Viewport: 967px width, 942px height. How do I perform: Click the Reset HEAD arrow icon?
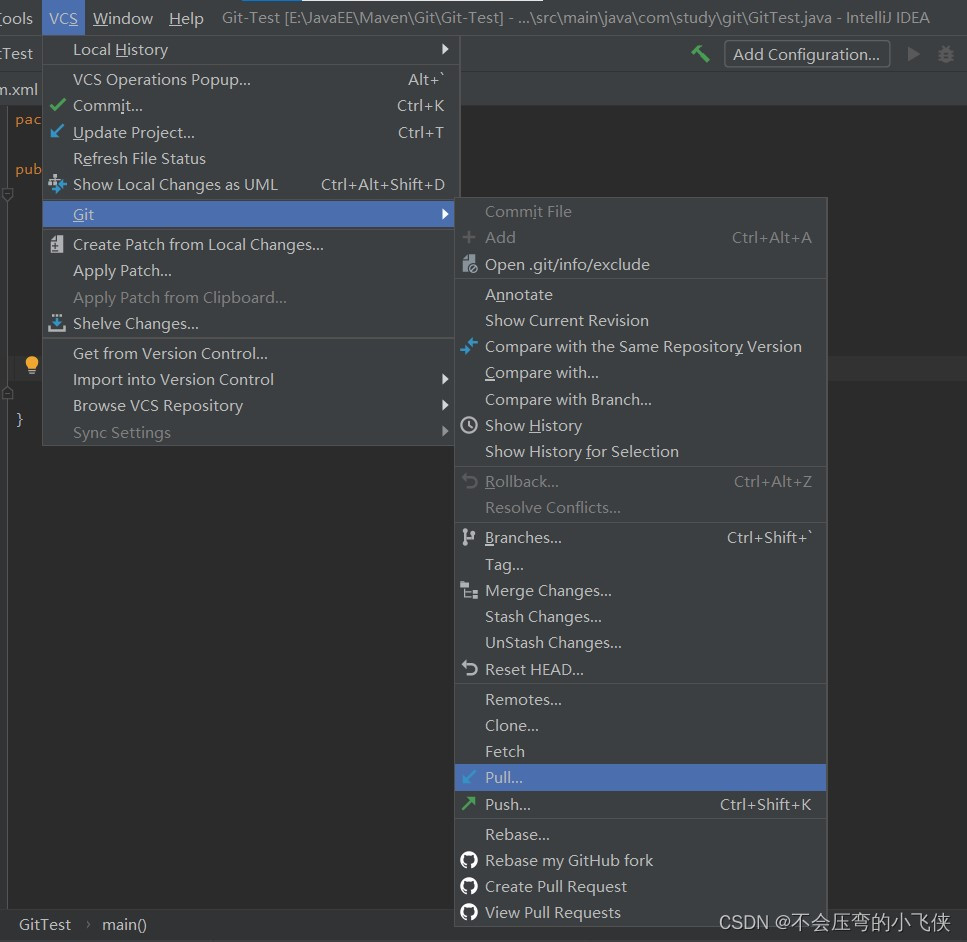coord(469,669)
